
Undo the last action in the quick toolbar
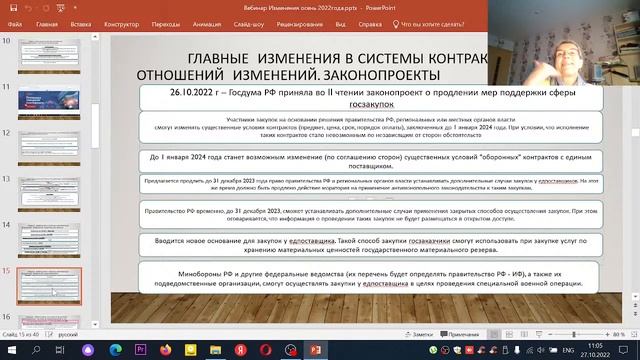28,8
